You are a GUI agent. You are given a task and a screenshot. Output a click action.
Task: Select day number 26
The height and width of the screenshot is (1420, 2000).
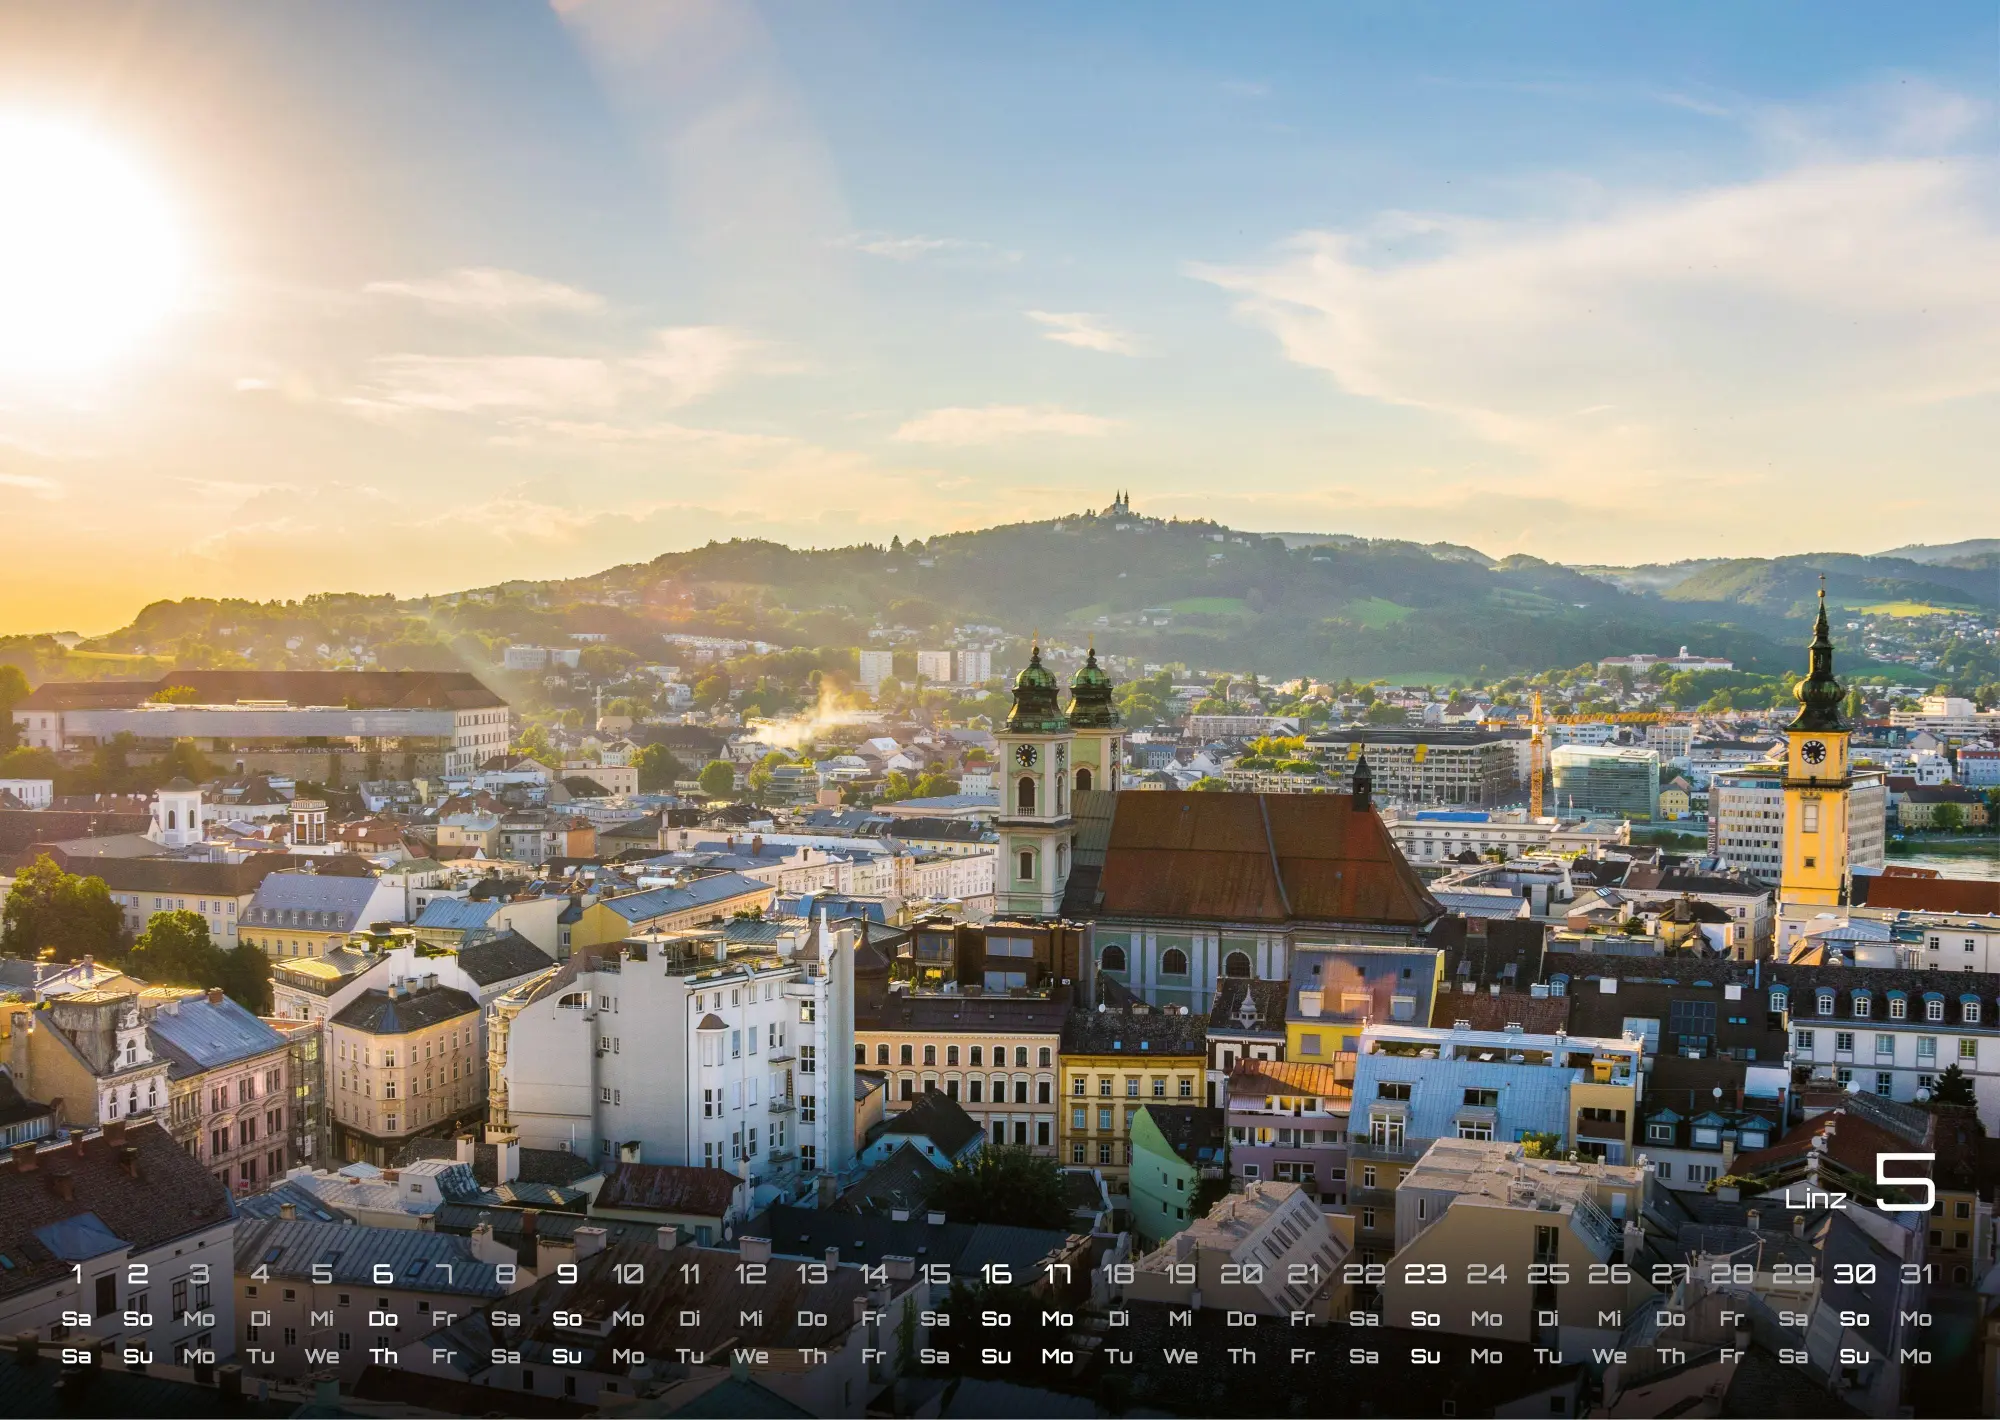[1609, 1274]
